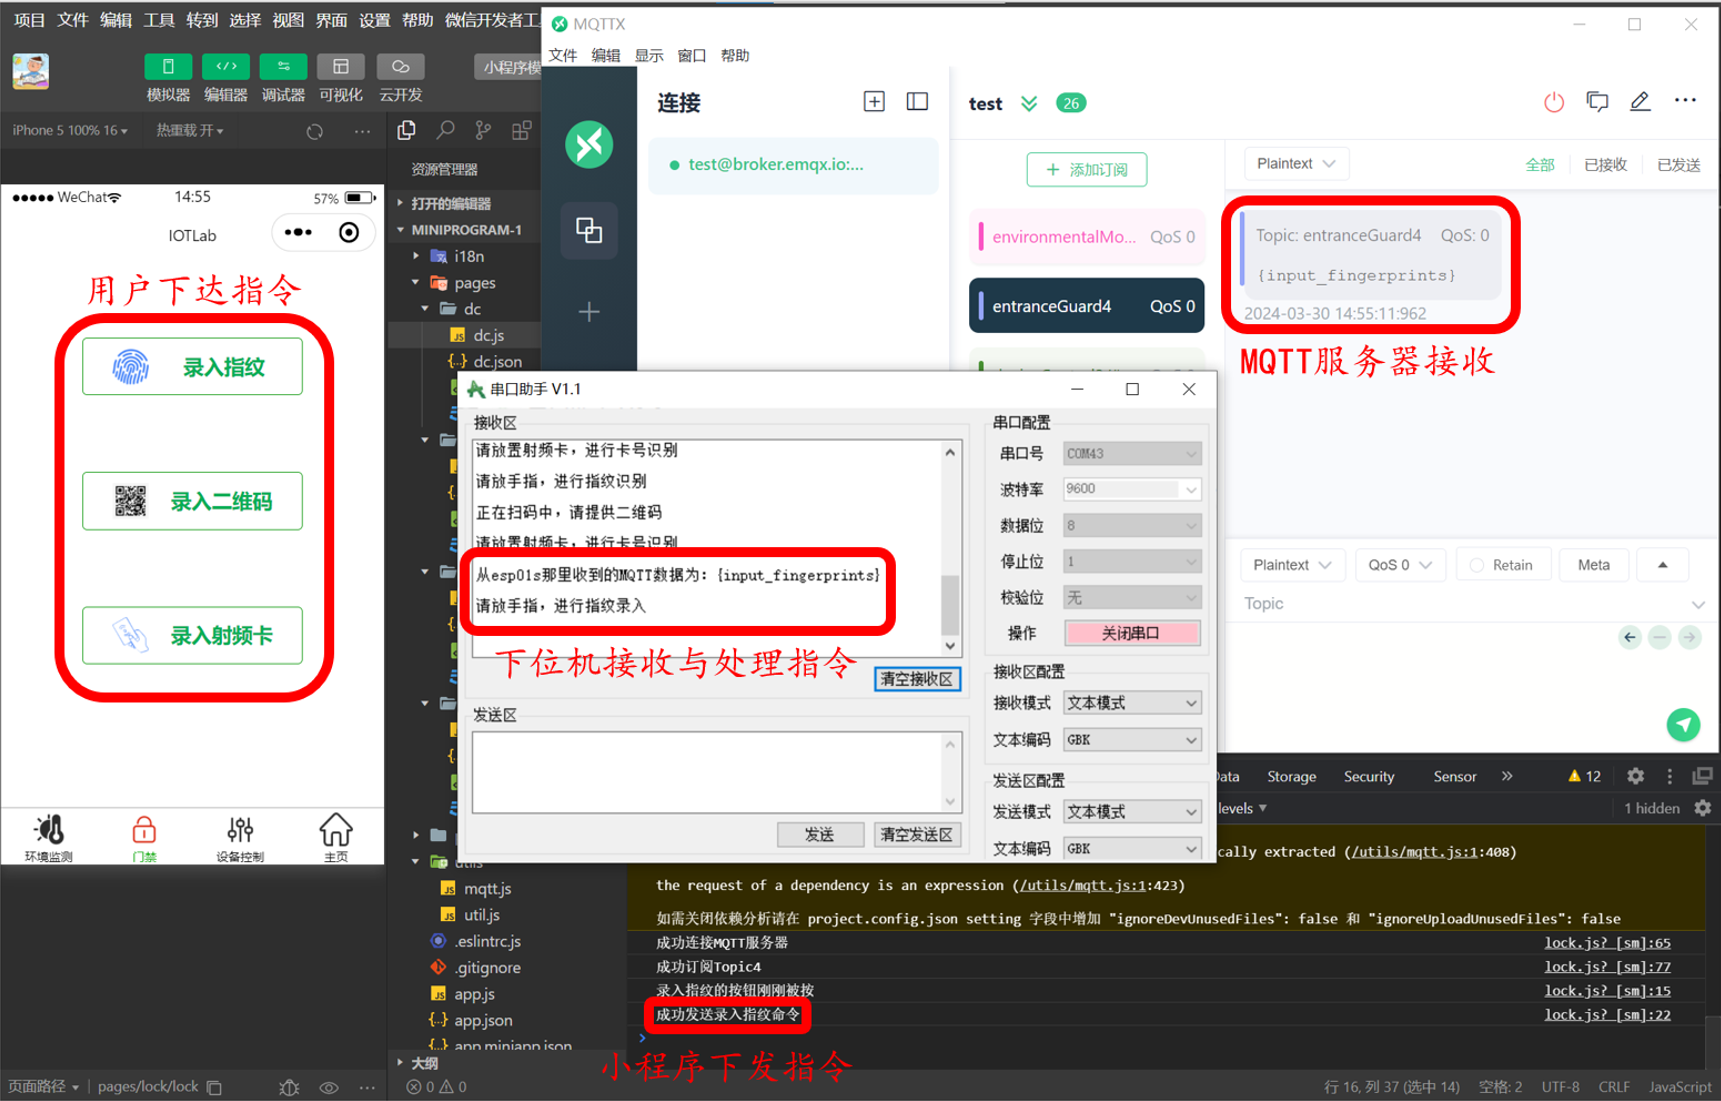Toggle the editor panel button
This screenshot has width=1721, height=1101.
(226, 67)
